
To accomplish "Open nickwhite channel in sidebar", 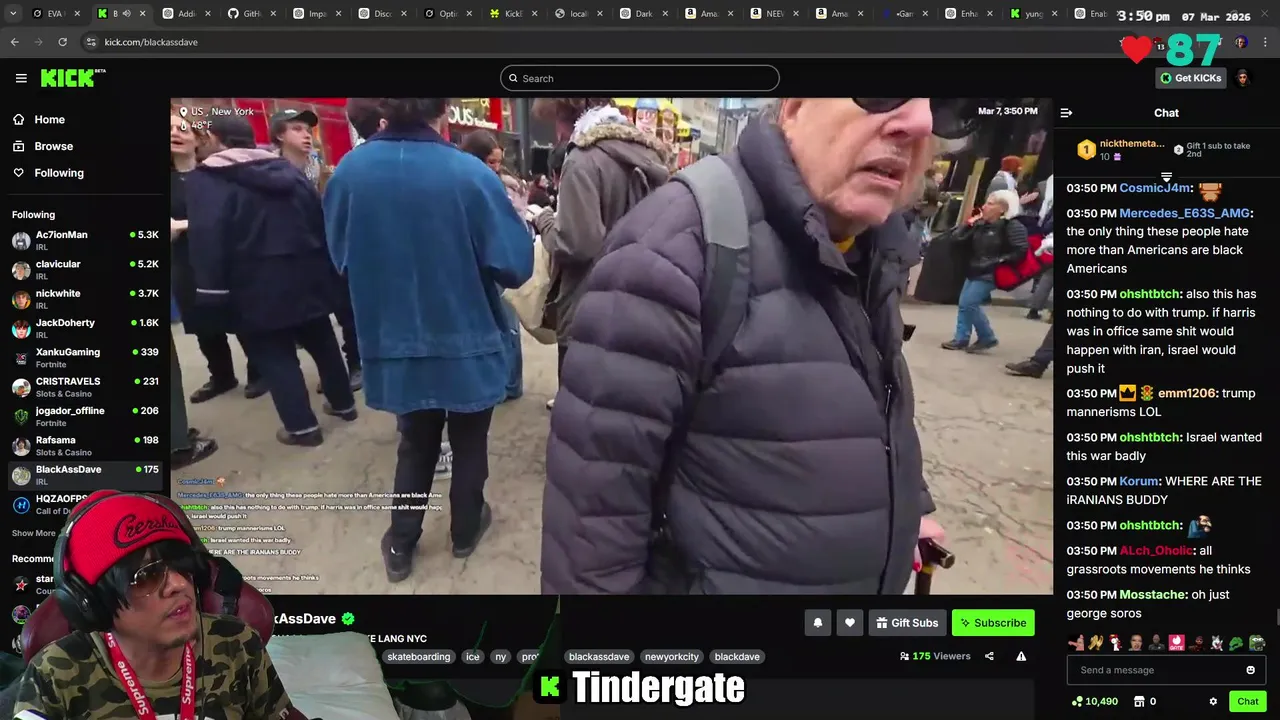I will coord(85,299).
